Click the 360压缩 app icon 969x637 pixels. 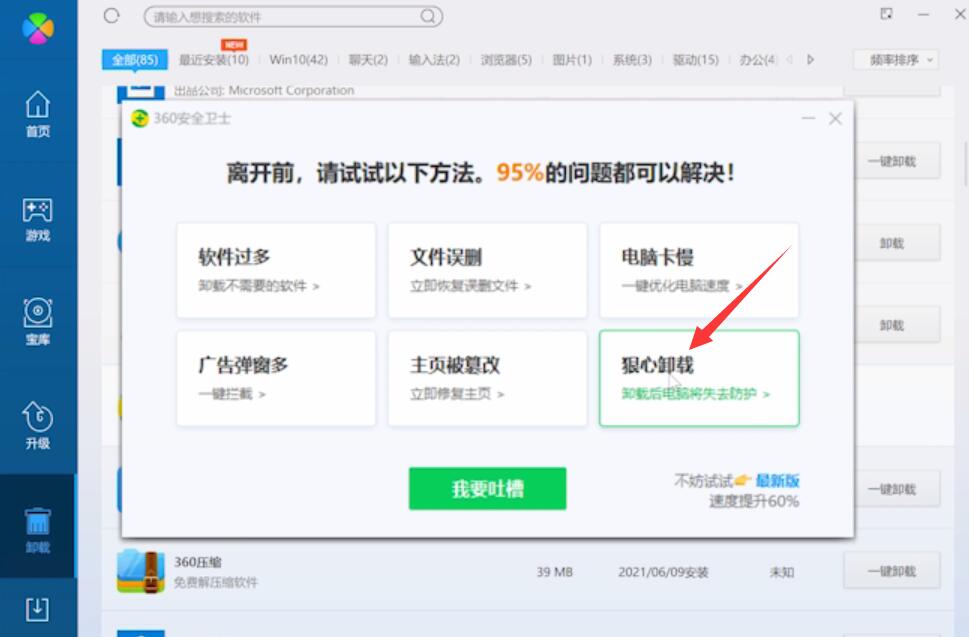(141, 572)
